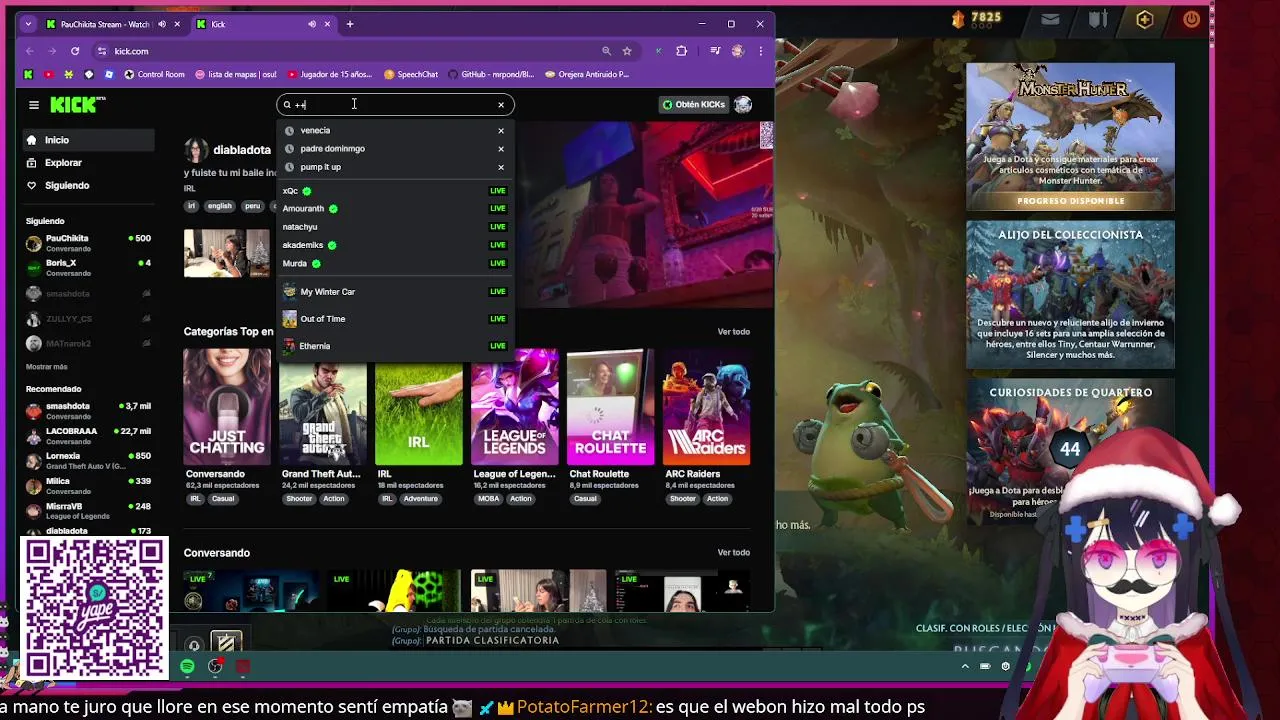Image resolution: width=1280 pixels, height=720 pixels.
Task: Open the League of Legends category thumbnail
Action: click(x=515, y=408)
